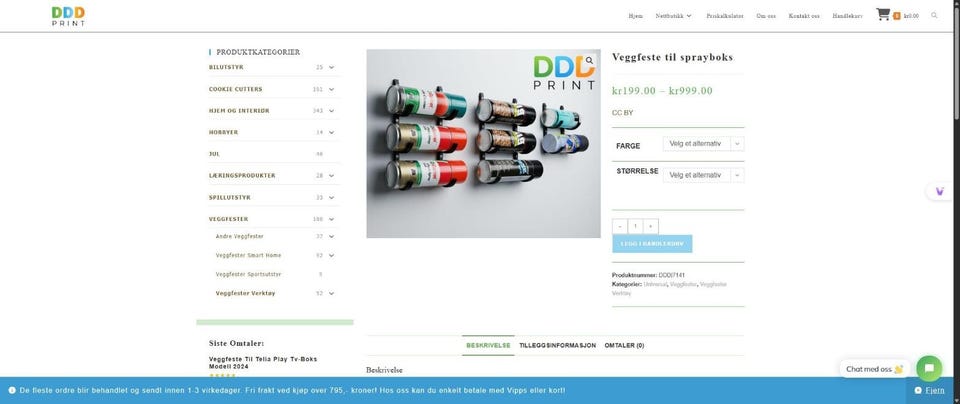Screen dimensions: 960x404
Task: Expand the Læringsprodukter category
Action: point(331,176)
